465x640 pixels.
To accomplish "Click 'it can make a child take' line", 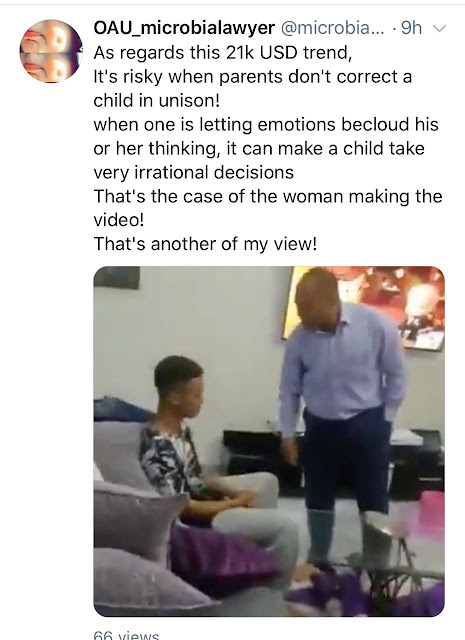I will [x=259, y=149].
